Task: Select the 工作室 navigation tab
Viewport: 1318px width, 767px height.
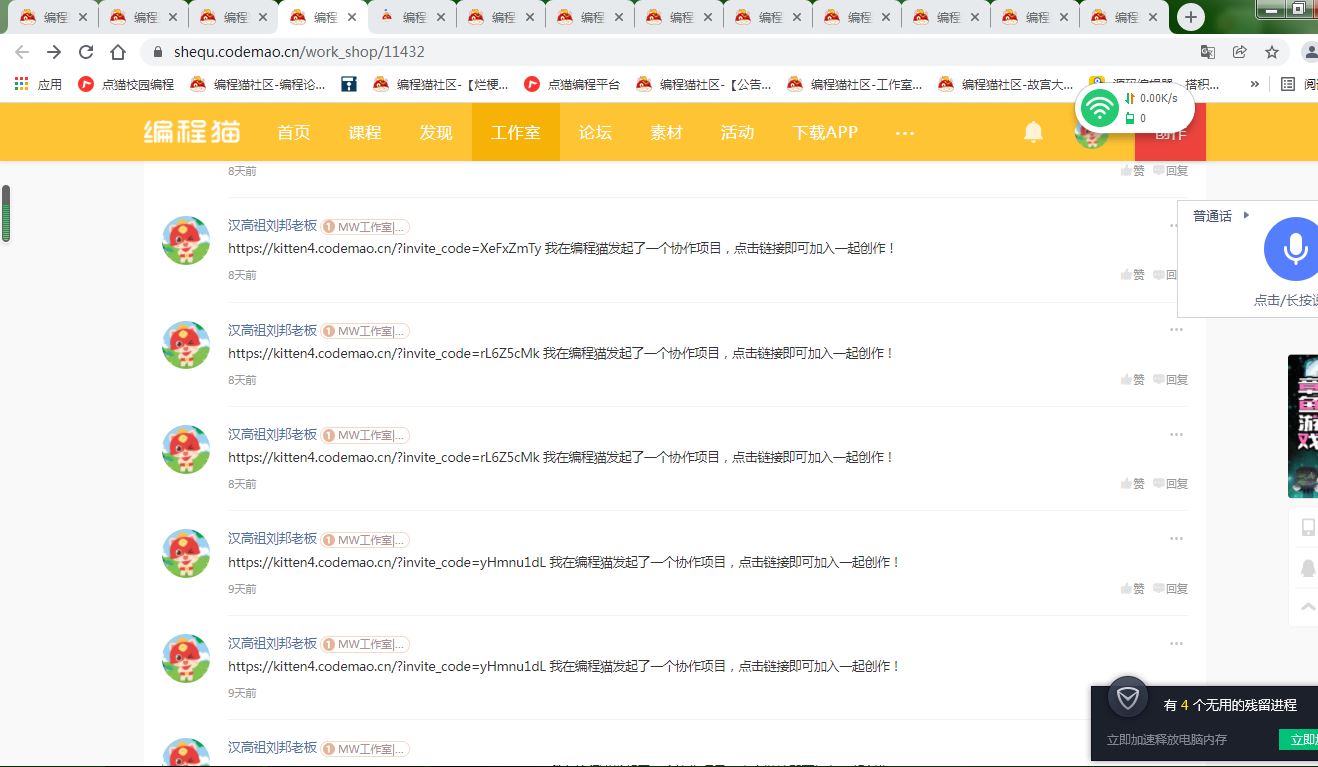Action: click(516, 132)
